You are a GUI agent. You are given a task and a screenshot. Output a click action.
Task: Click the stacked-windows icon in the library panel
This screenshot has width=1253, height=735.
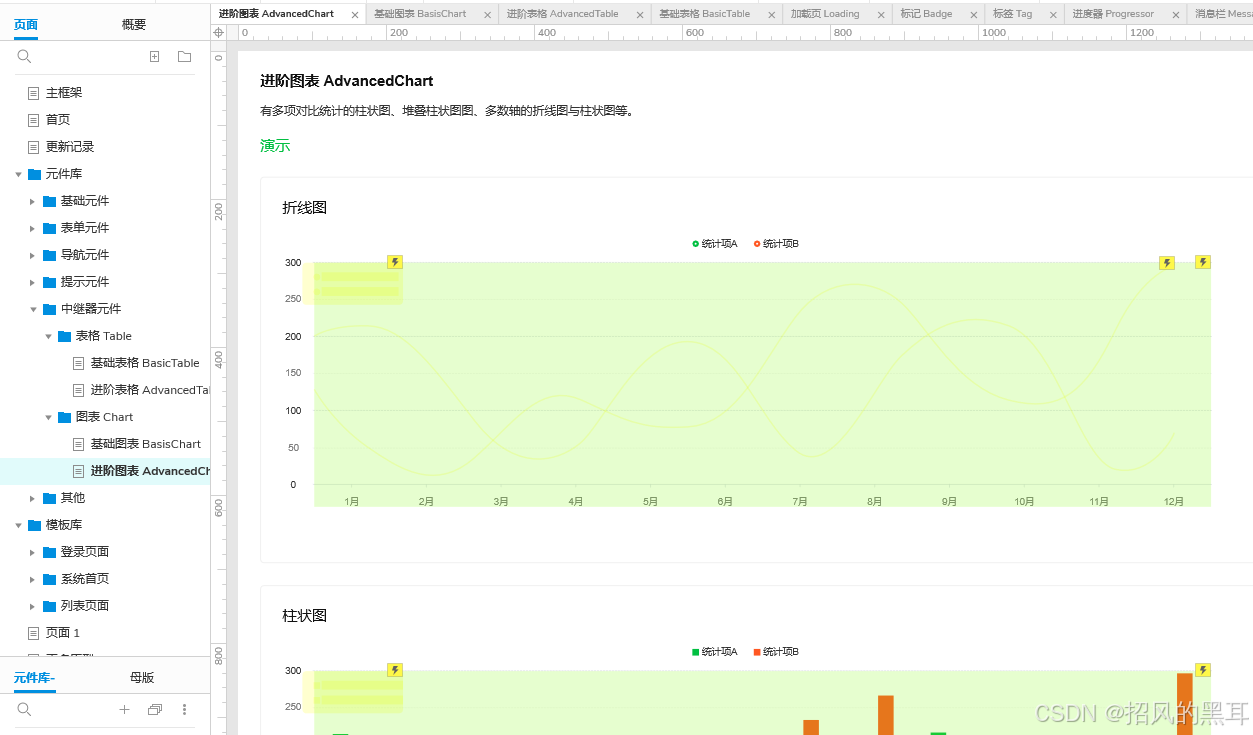coord(155,709)
